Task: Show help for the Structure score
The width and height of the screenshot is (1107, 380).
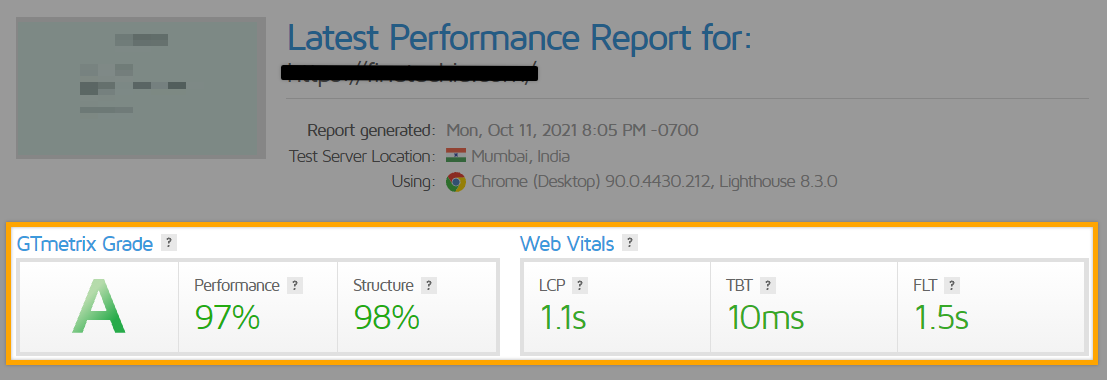Action: [429, 285]
